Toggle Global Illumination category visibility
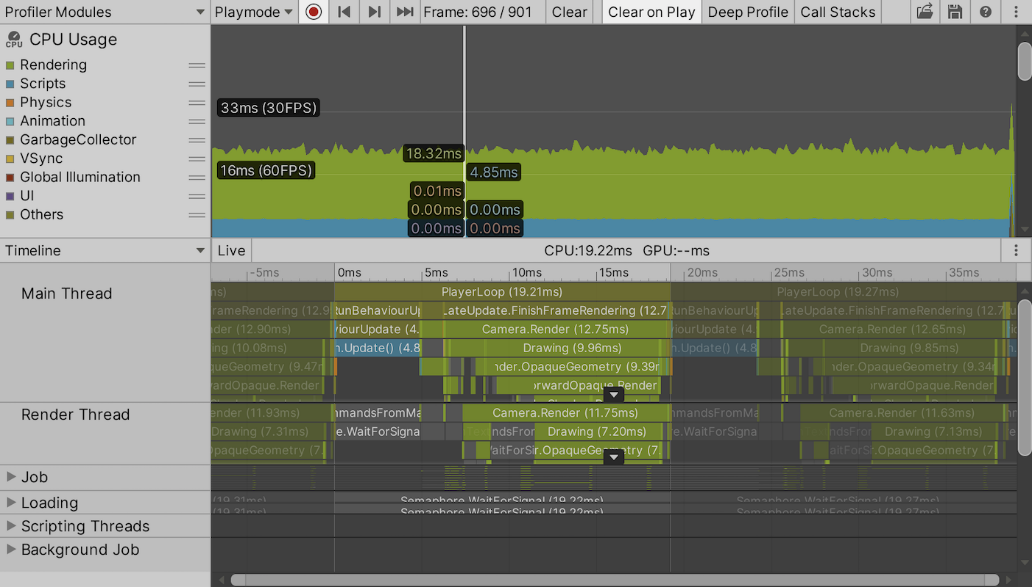 [10, 177]
